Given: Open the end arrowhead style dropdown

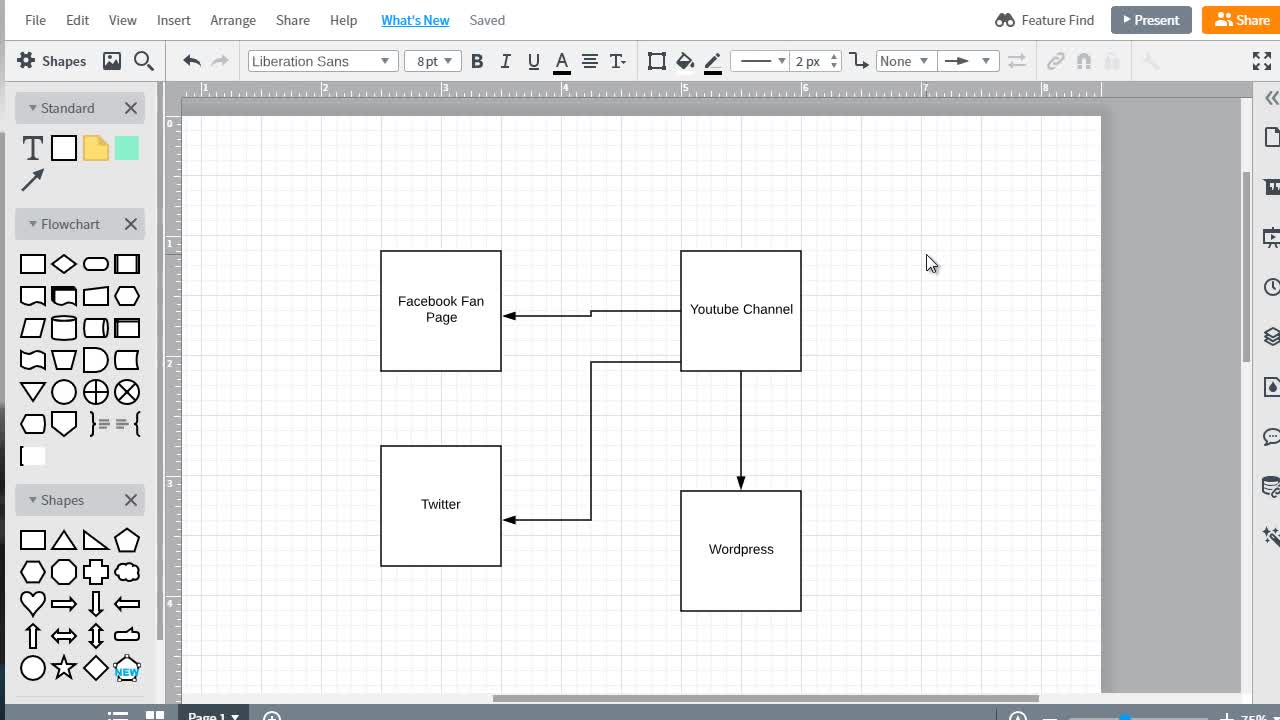Looking at the screenshot, I should [x=968, y=61].
